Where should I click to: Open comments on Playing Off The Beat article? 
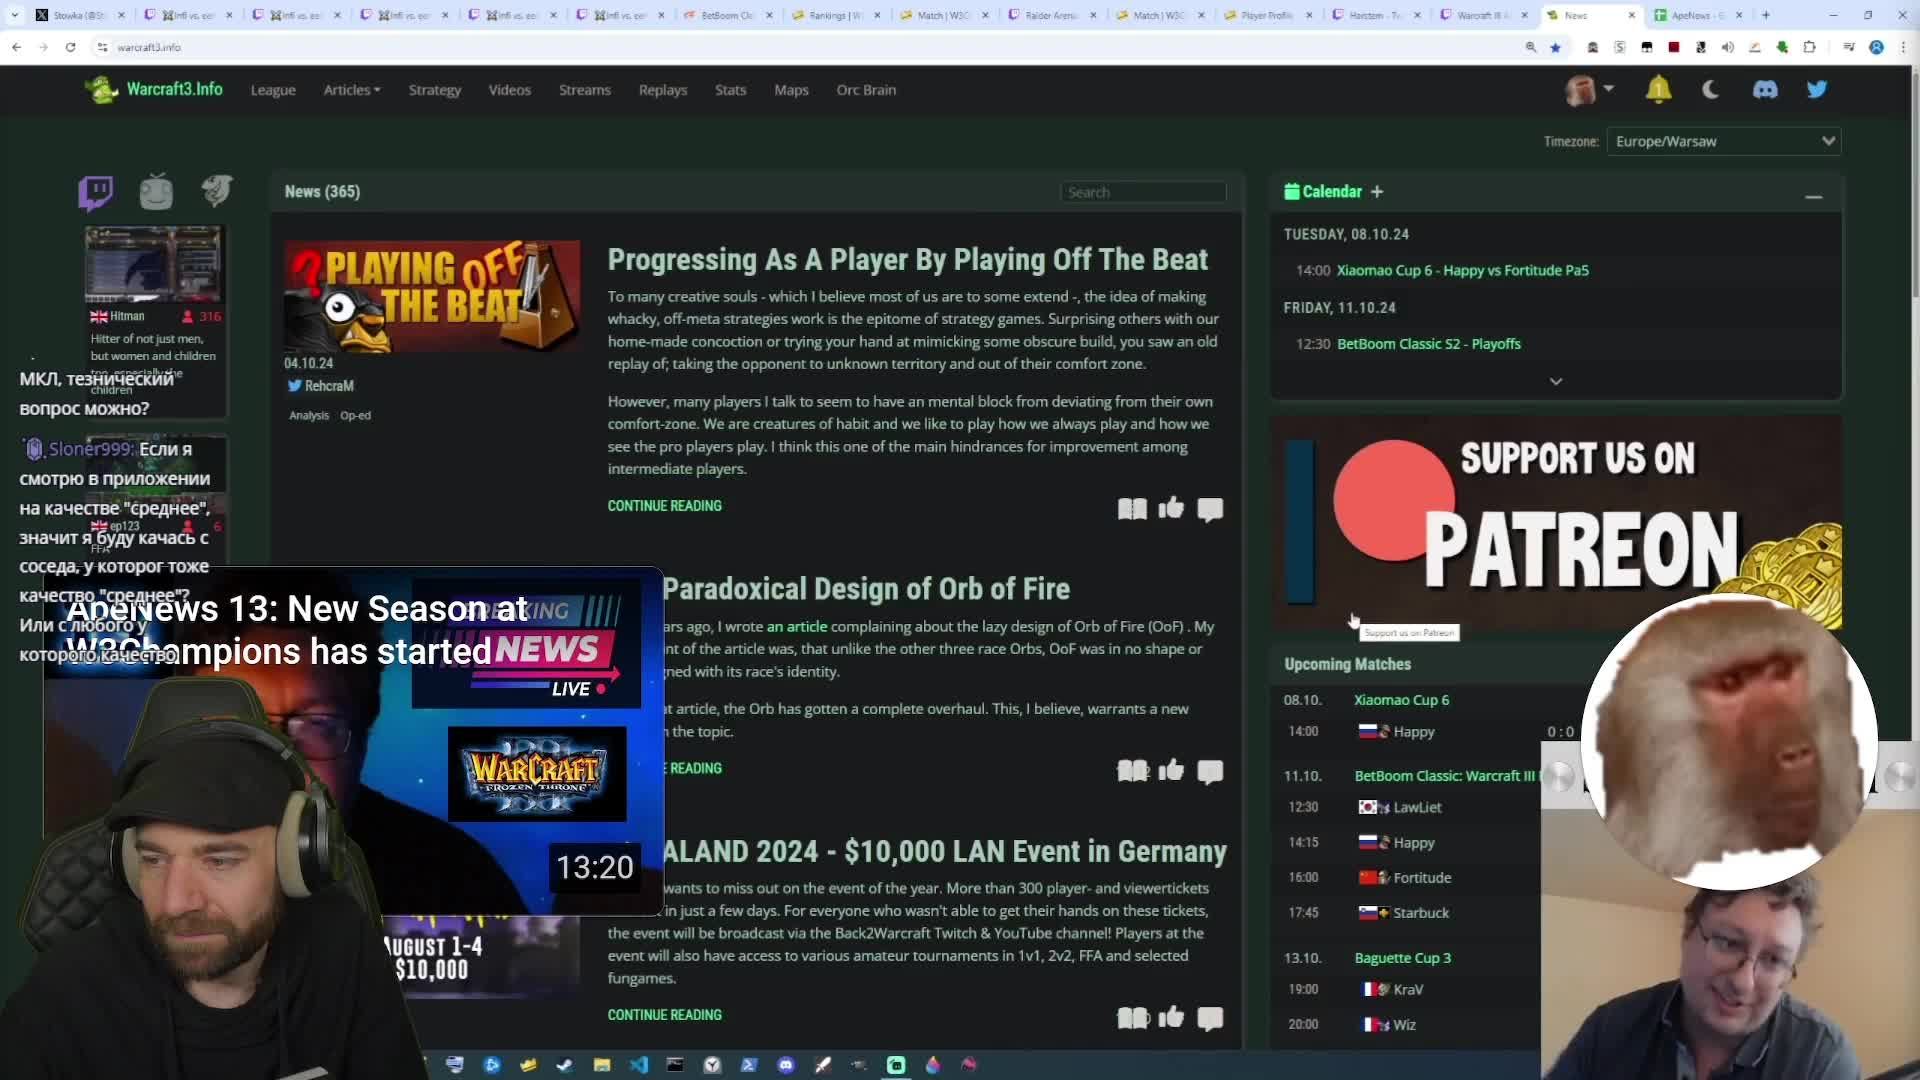tap(1210, 509)
